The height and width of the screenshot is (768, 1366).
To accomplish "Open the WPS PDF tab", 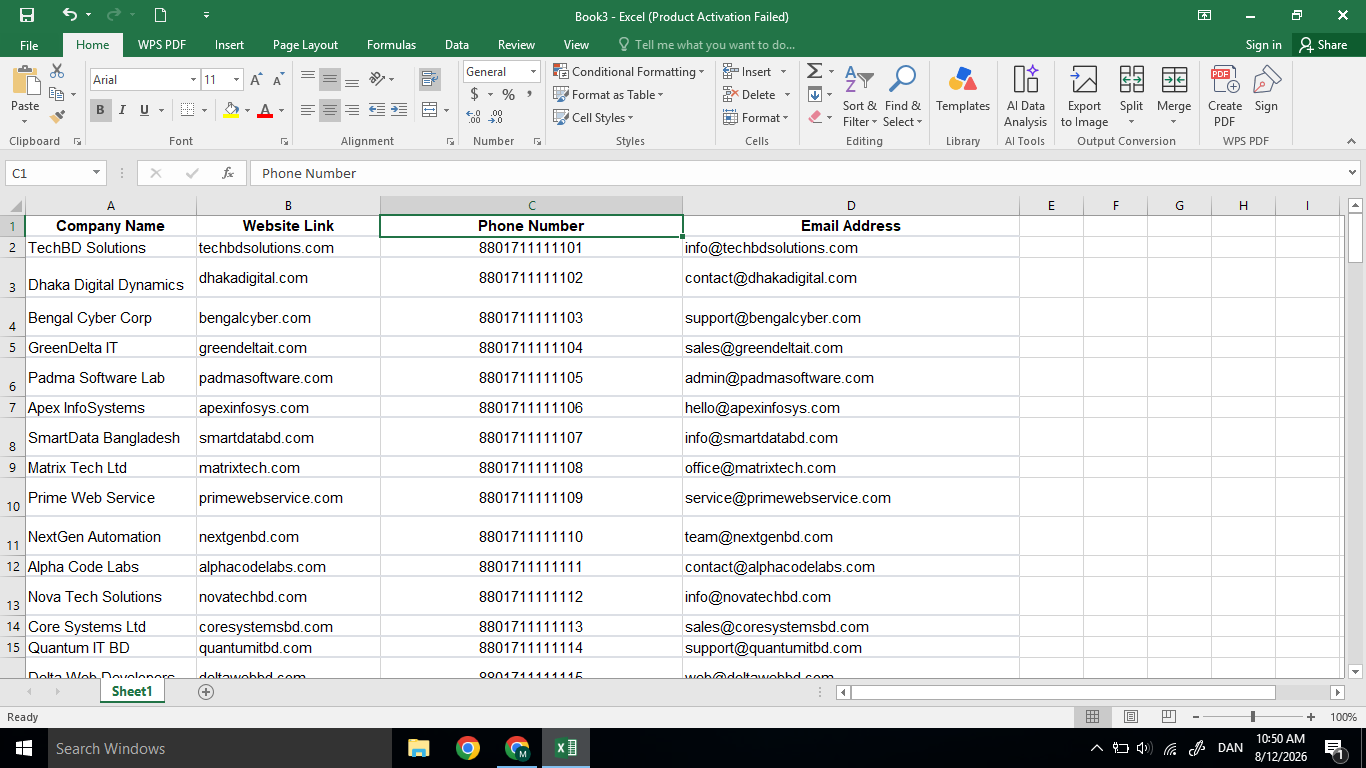I will click(162, 45).
